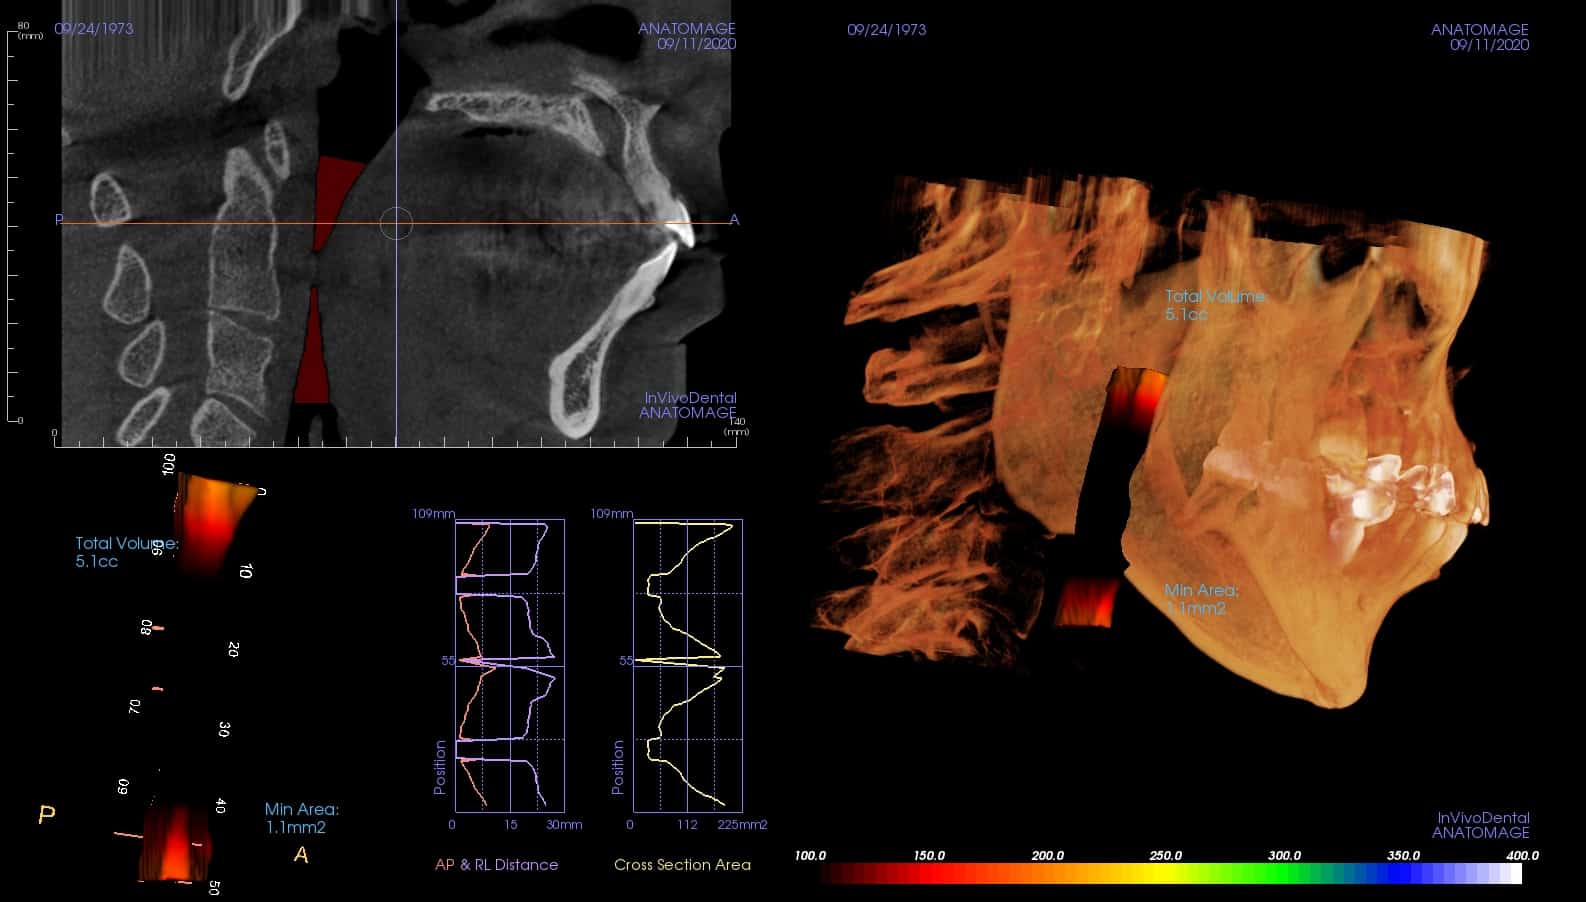Select Min Area 1.1mm2 label in airway panel
The height and width of the screenshot is (902, 1586).
(301, 818)
